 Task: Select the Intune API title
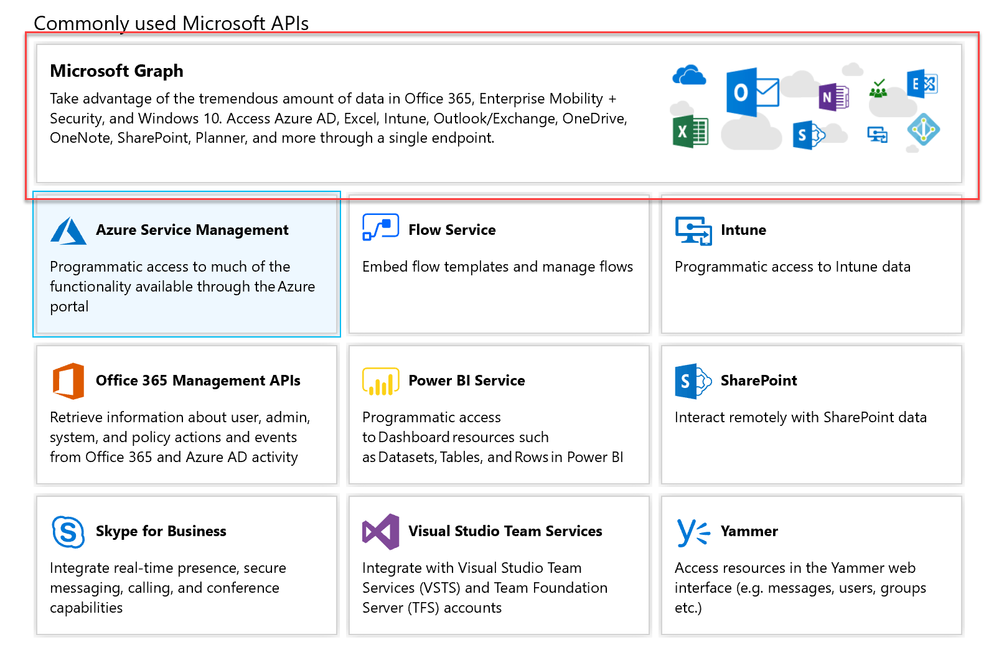(x=743, y=230)
